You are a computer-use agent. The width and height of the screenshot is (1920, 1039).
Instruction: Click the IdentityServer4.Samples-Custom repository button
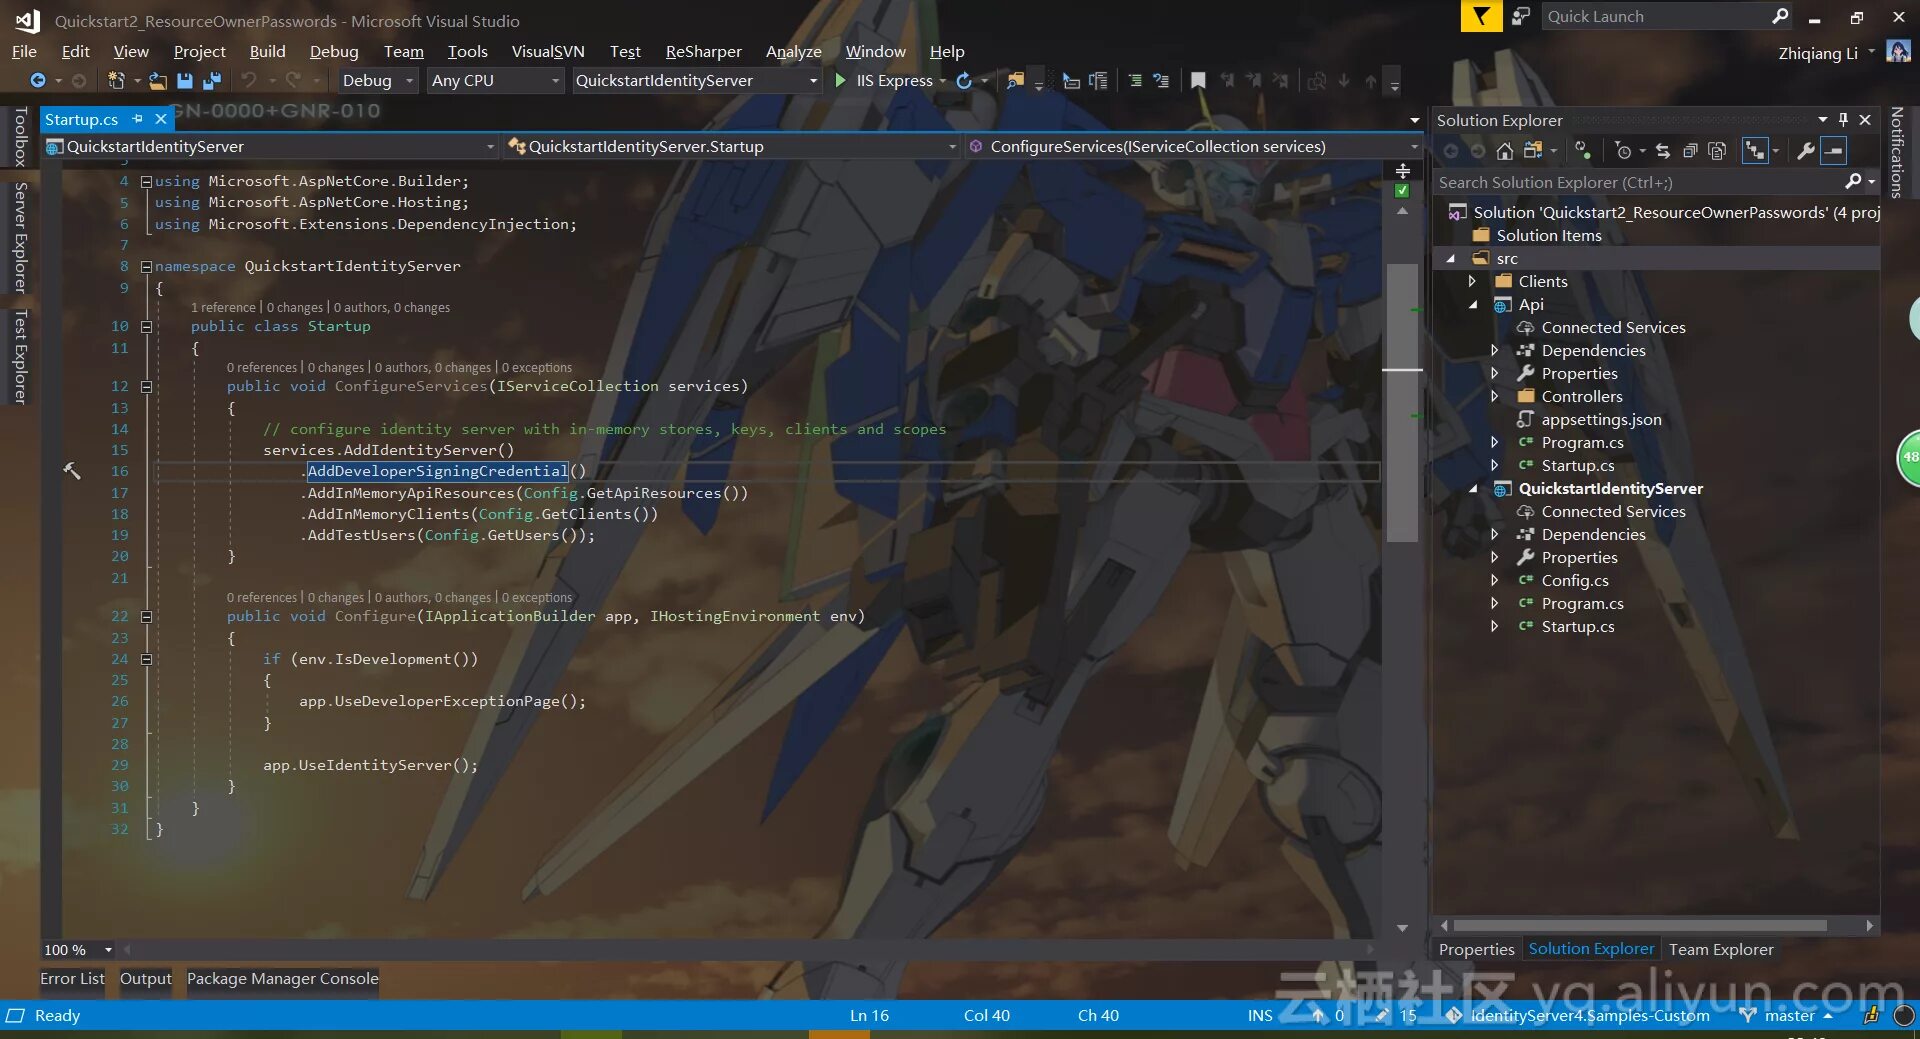coord(1578,1016)
